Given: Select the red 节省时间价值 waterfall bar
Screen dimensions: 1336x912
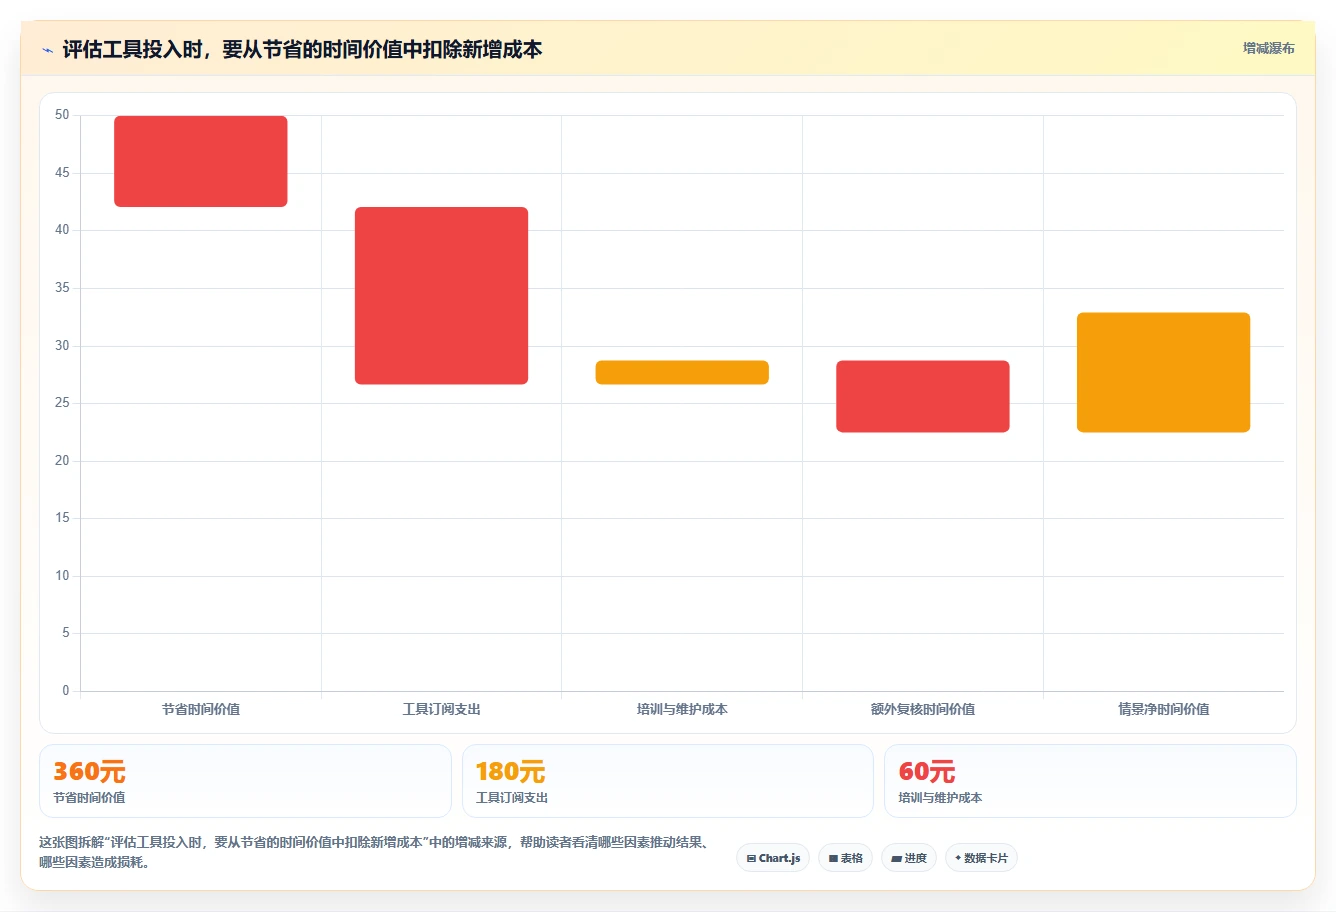Looking at the screenshot, I should click(201, 161).
